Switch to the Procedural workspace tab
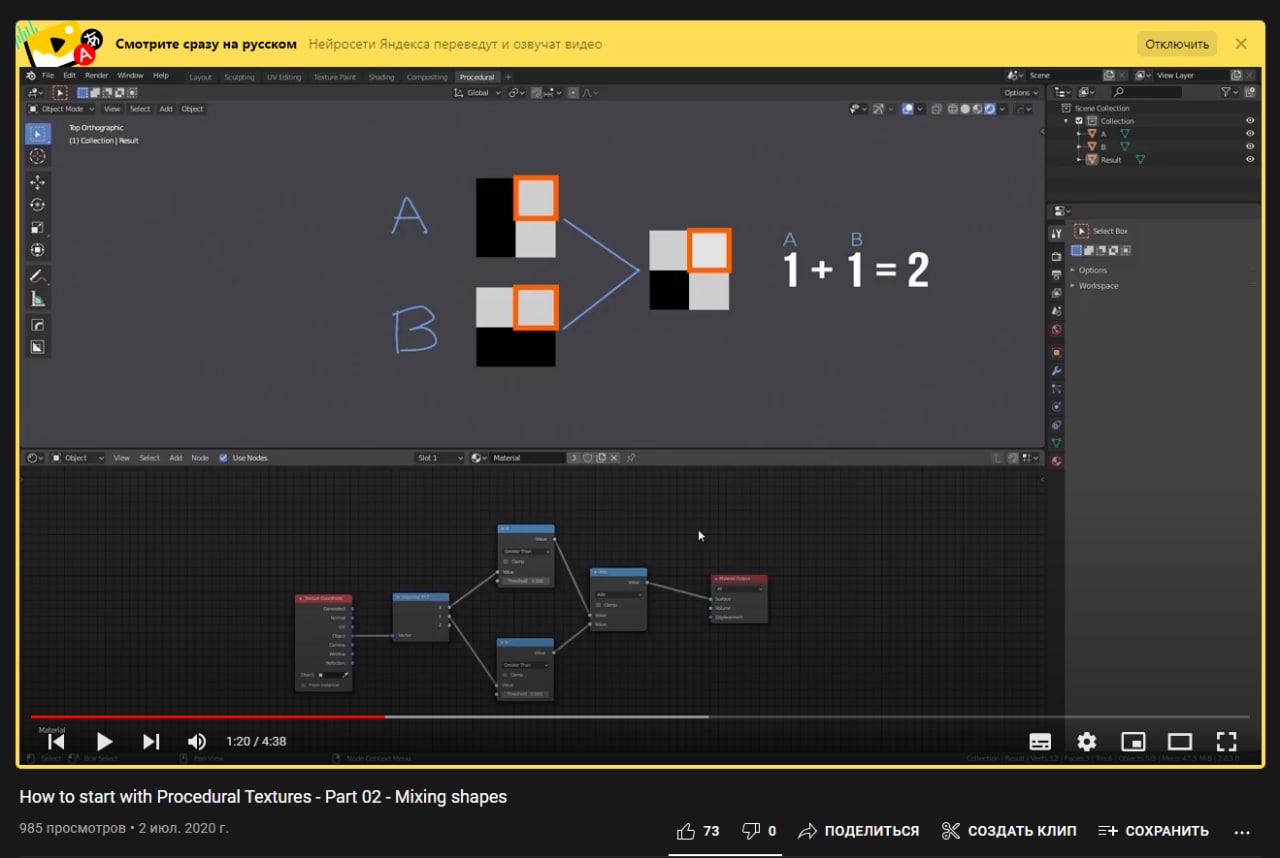The width and height of the screenshot is (1280, 858). [x=477, y=77]
